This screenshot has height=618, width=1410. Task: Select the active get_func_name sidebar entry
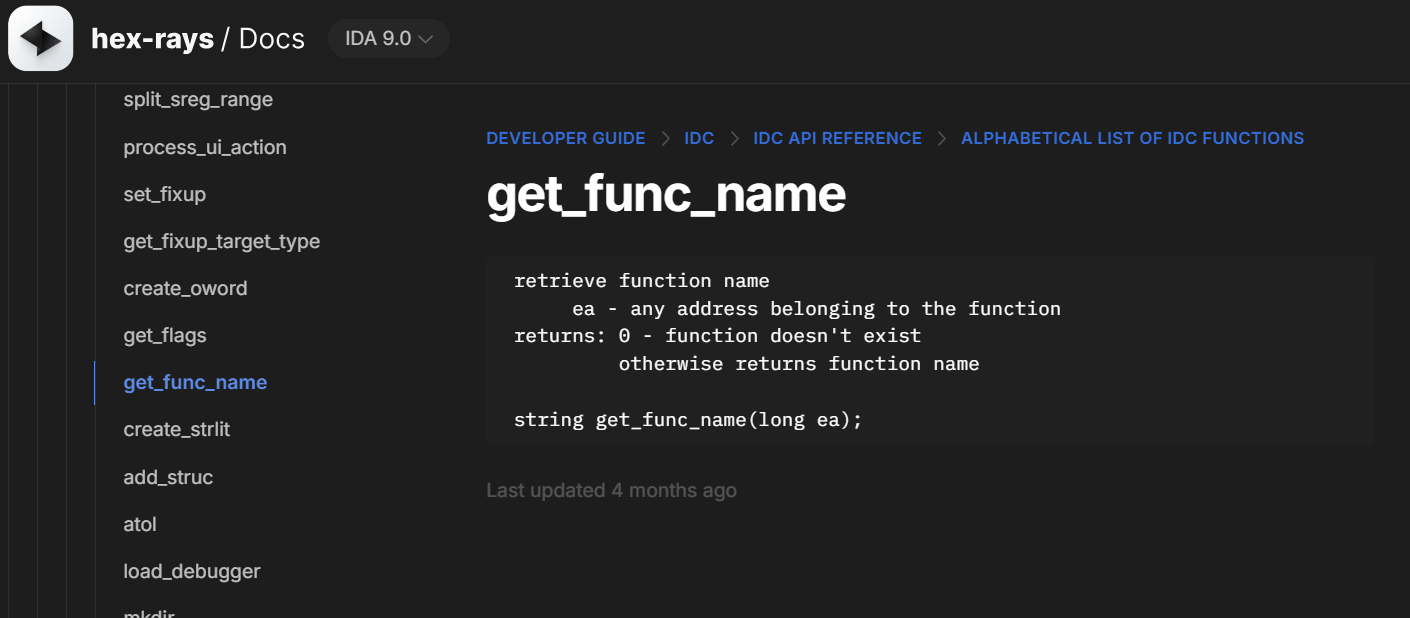click(195, 382)
